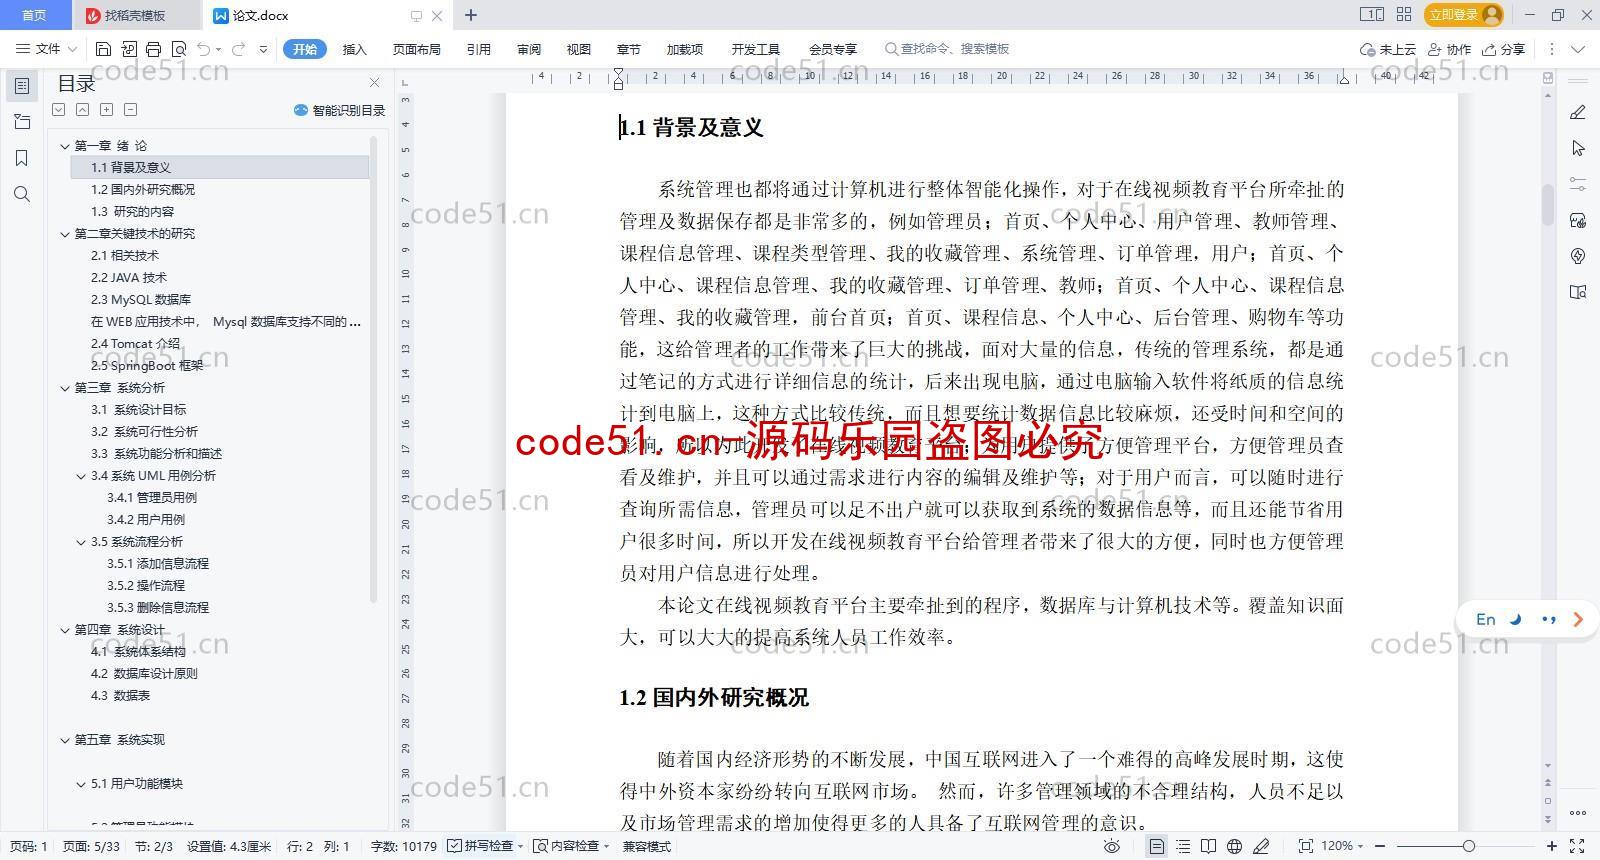The width and height of the screenshot is (1600, 860).
Task: Click the plus expand icon in 目录 pane toolbar
Action: coord(106,110)
